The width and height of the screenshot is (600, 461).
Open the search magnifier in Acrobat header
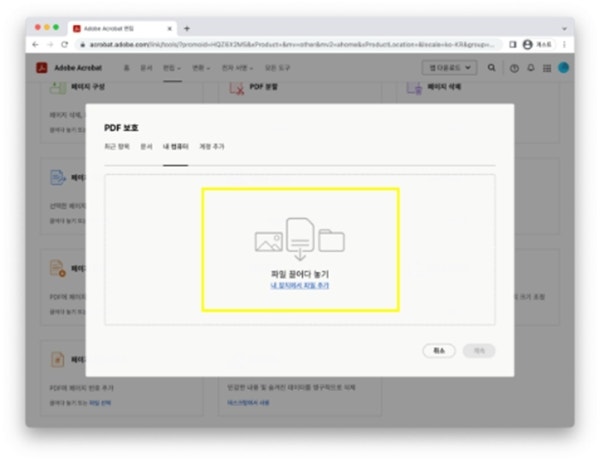point(491,68)
